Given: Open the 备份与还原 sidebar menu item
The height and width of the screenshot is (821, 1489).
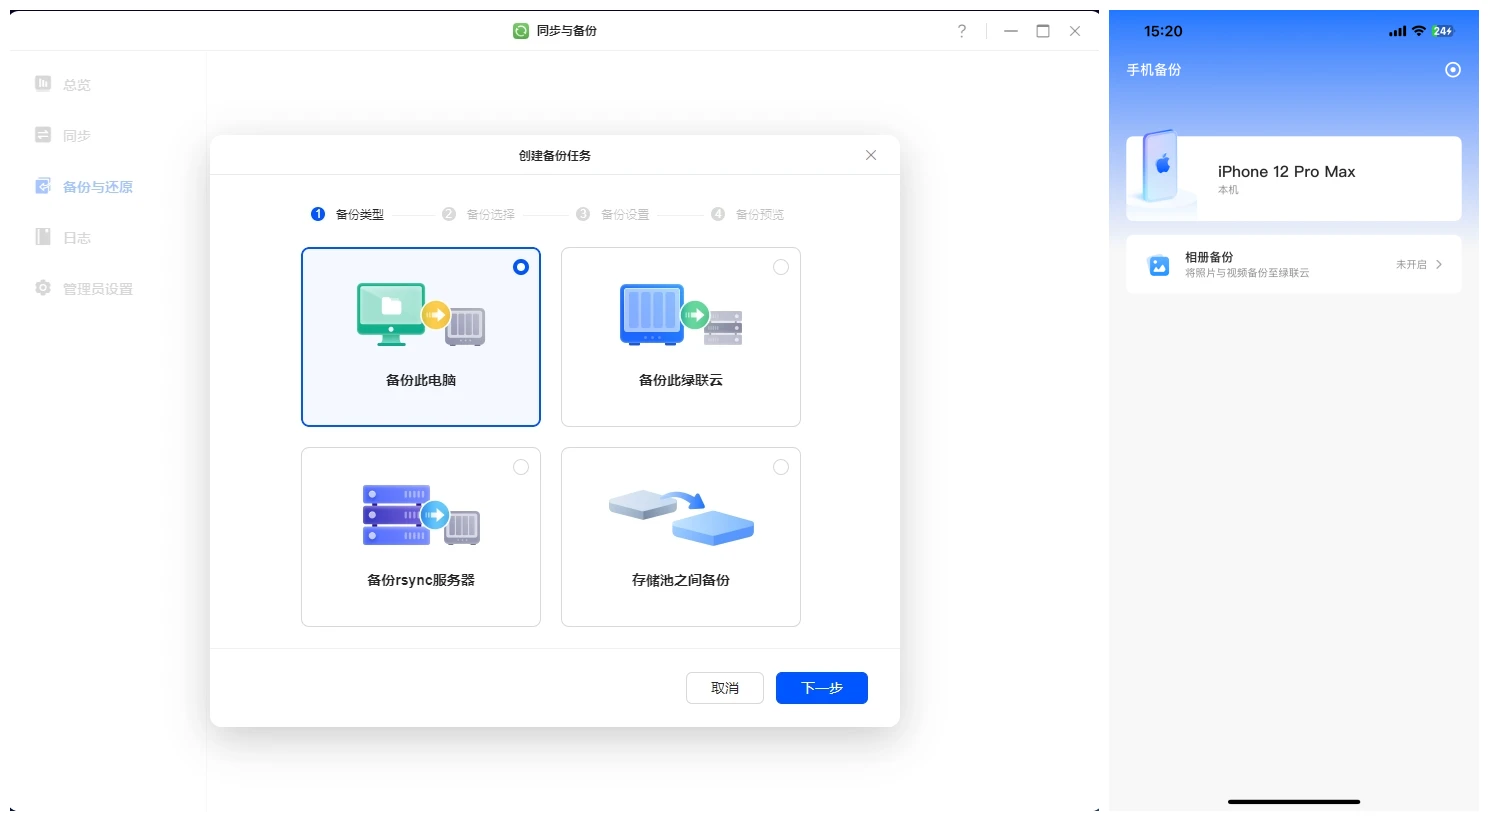Looking at the screenshot, I should 97,187.
